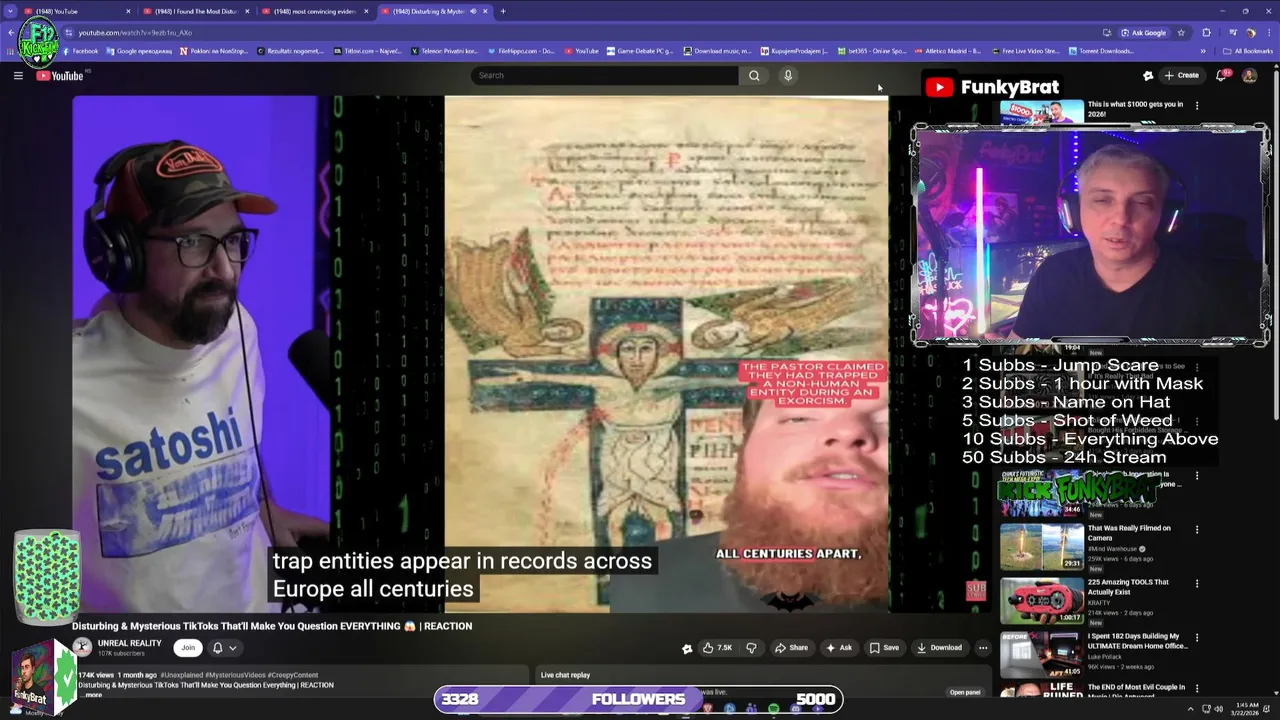The width and height of the screenshot is (1280, 720).
Task: Click the #Unexplained hashtag
Action: 182,675
